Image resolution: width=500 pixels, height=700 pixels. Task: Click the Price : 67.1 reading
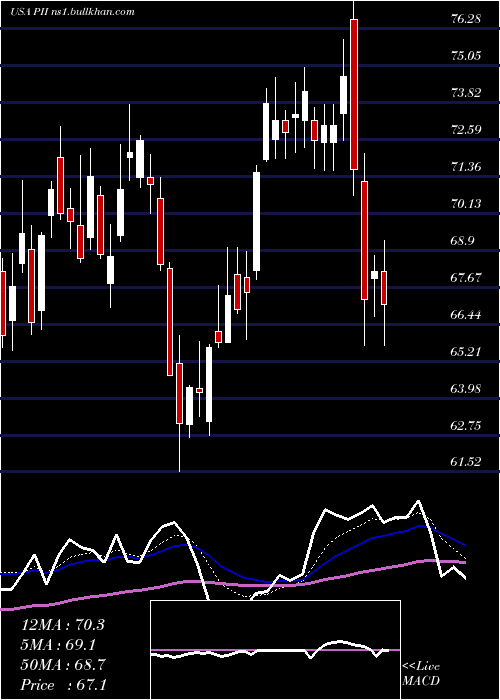click(63, 685)
